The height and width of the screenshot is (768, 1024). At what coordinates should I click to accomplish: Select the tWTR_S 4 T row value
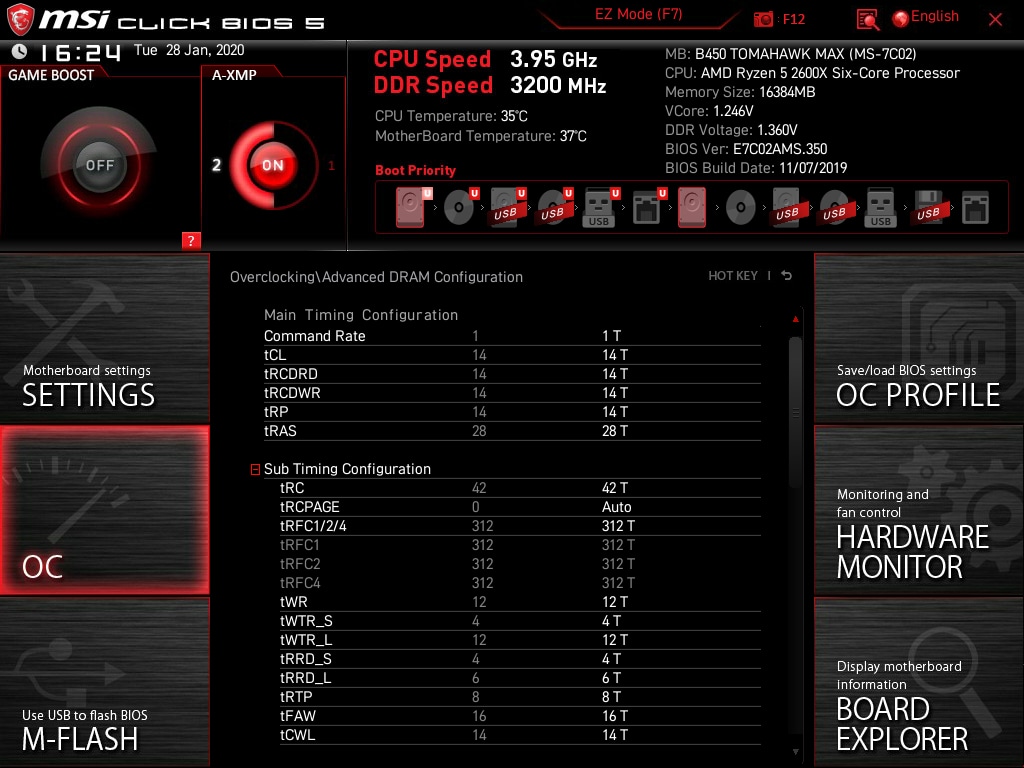coord(611,620)
